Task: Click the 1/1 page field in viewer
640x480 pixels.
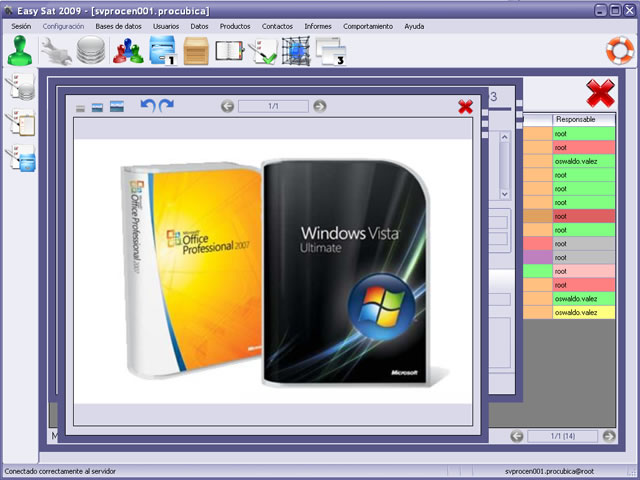Action: click(273, 107)
